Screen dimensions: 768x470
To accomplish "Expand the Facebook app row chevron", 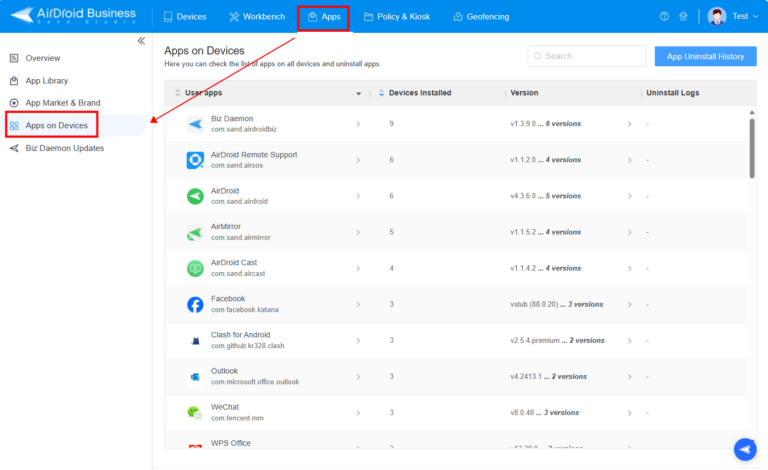I will [x=358, y=305].
